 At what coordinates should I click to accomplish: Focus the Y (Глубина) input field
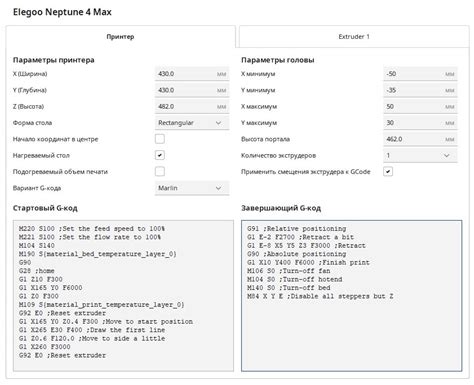tap(192, 90)
